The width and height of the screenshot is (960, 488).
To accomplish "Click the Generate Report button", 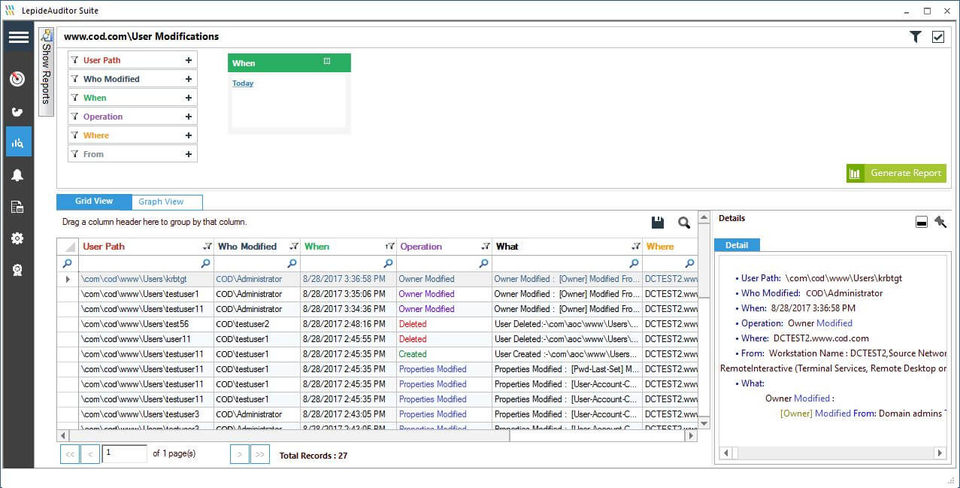I will click(896, 173).
